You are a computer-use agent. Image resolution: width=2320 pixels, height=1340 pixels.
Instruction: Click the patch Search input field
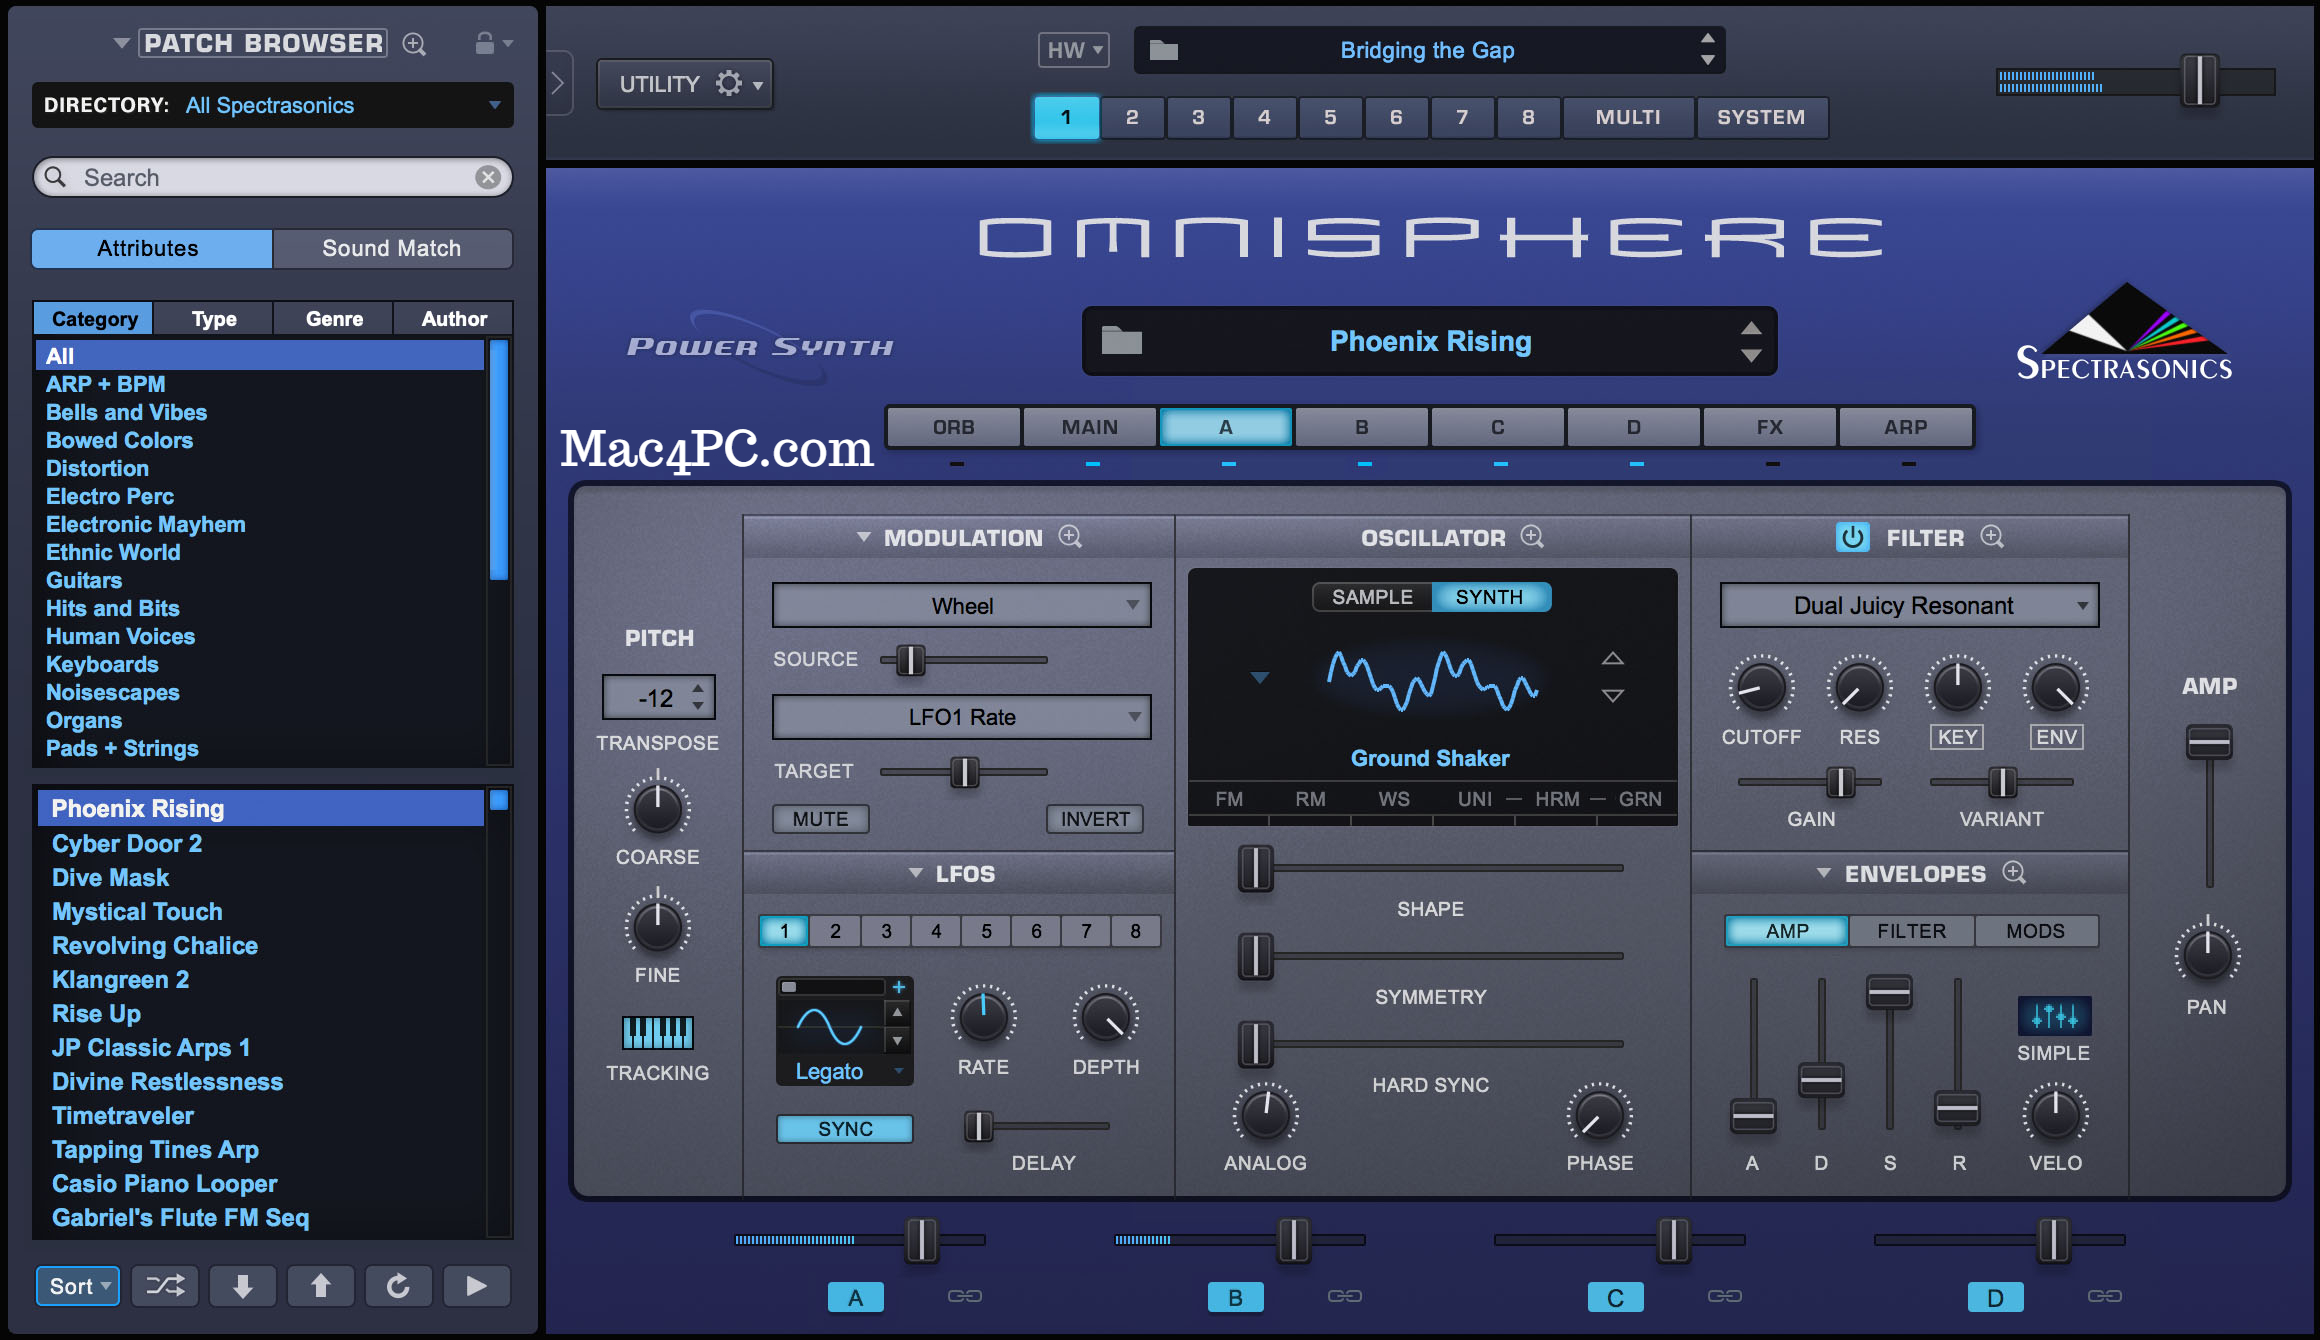pyautogui.click(x=273, y=177)
